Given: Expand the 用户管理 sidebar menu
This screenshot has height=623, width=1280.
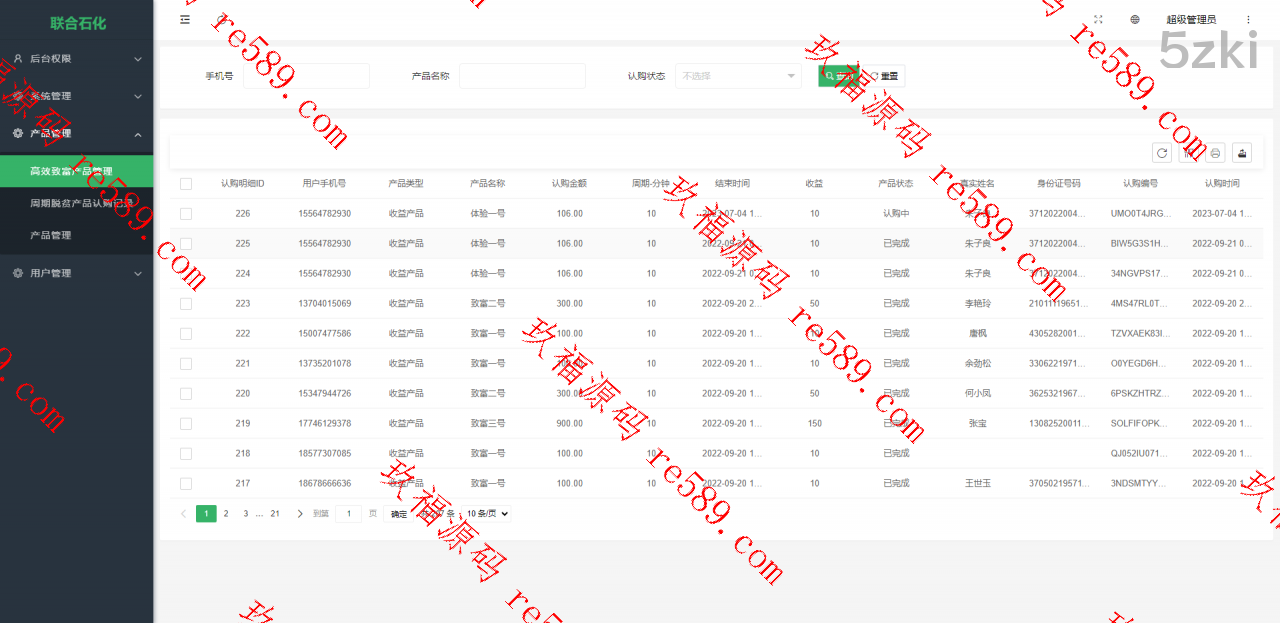Looking at the screenshot, I should [x=77, y=273].
